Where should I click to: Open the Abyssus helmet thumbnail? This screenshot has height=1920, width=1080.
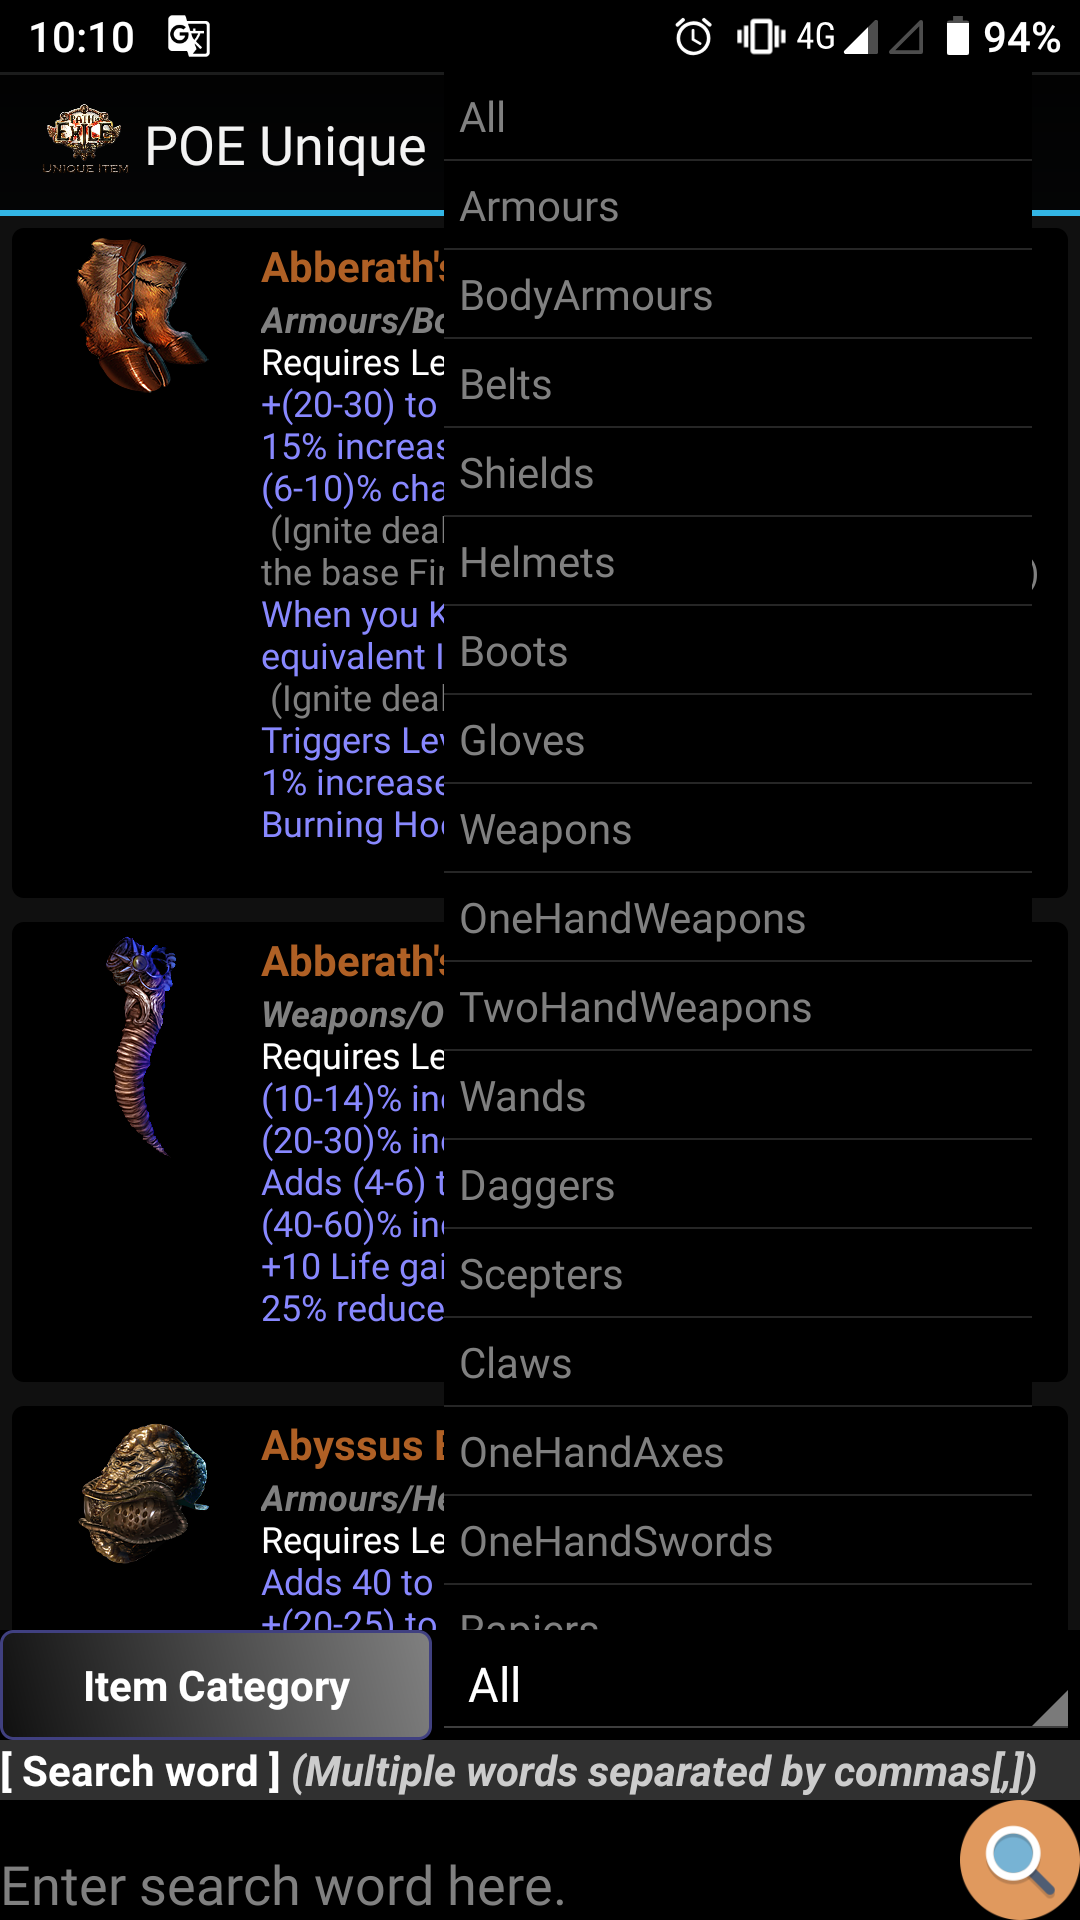tap(143, 1493)
